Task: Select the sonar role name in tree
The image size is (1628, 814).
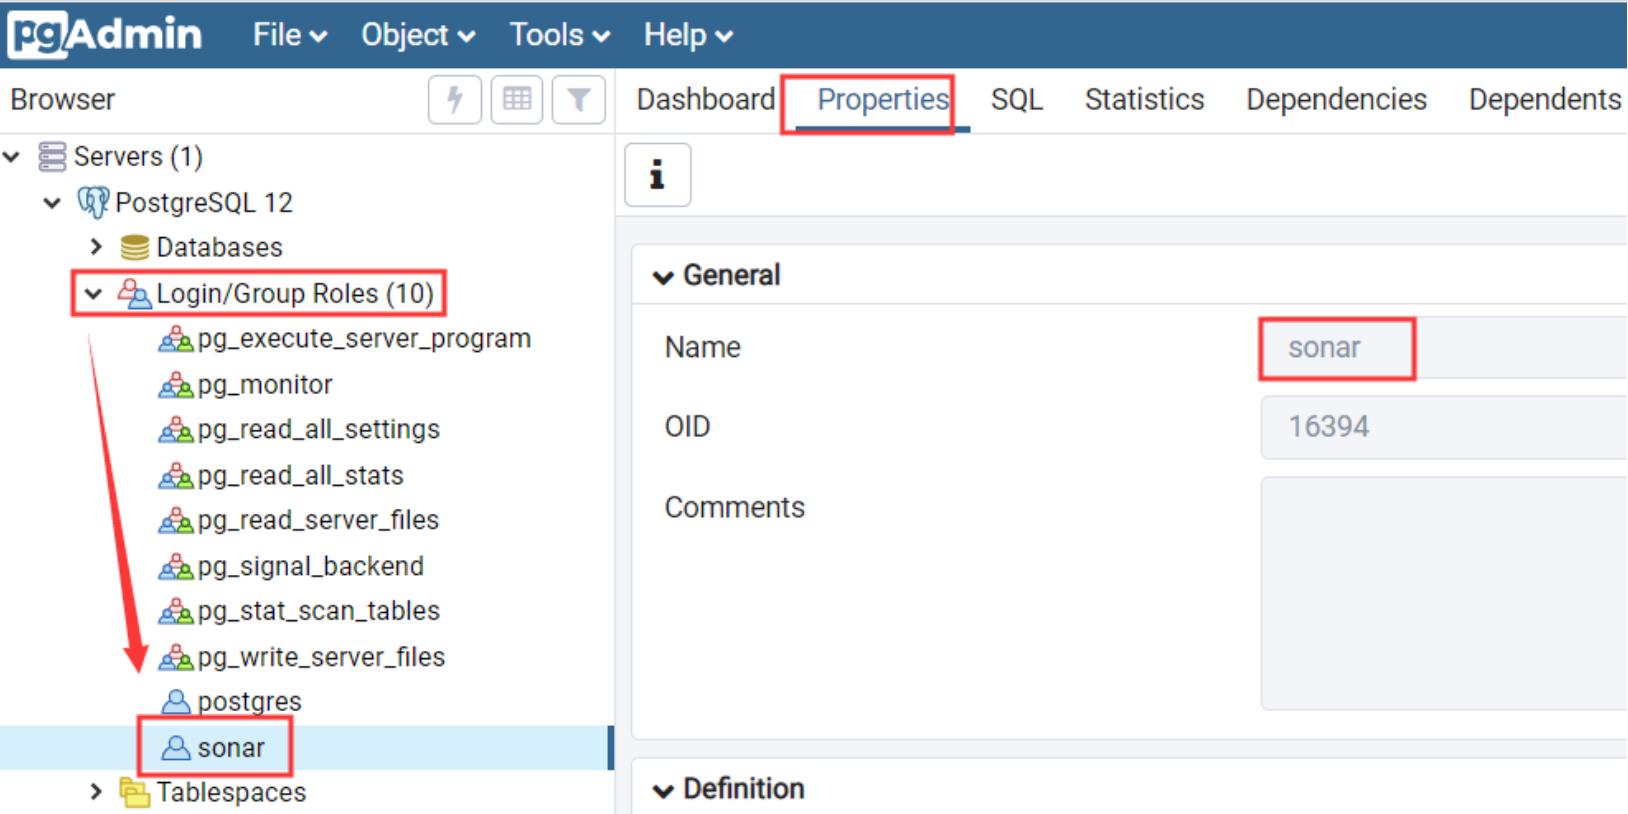Action: click(x=231, y=748)
